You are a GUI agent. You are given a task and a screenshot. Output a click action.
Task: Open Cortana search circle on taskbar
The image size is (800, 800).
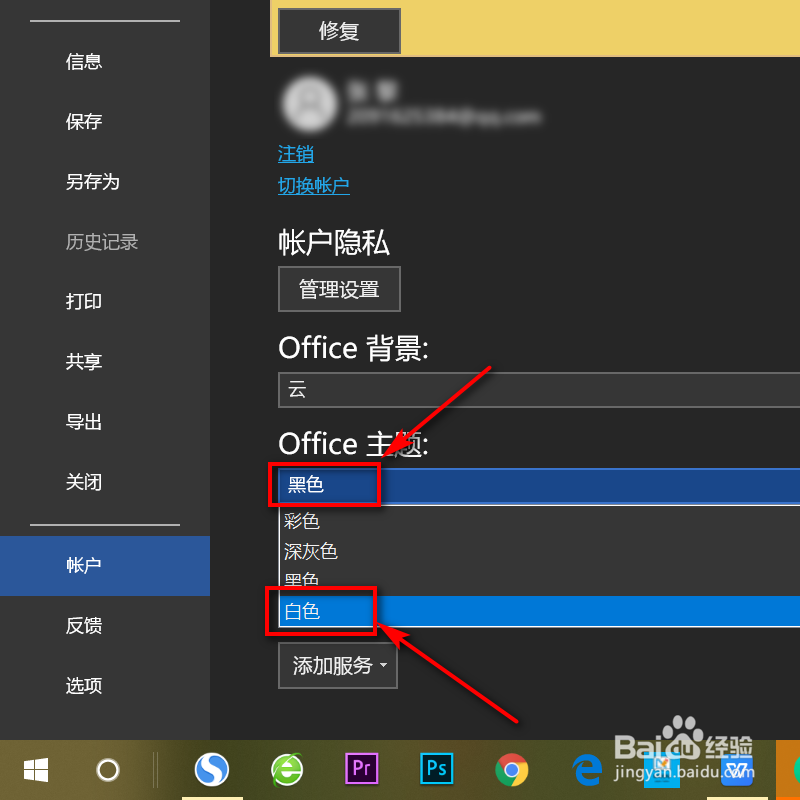click(108, 769)
